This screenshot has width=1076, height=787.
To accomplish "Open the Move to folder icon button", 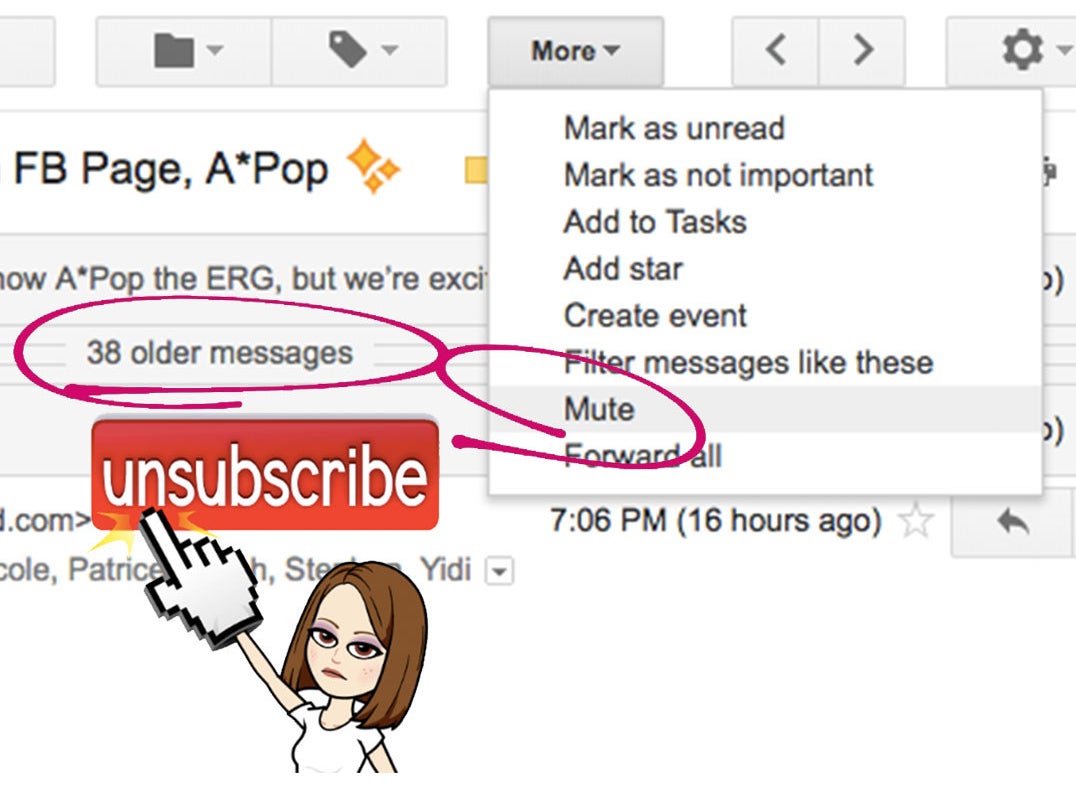I will [184, 51].
